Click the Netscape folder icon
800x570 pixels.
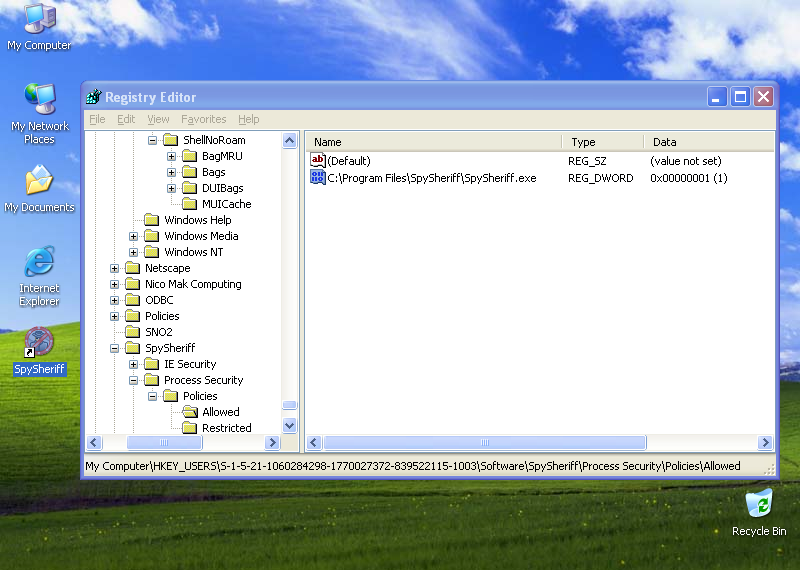pos(133,268)
